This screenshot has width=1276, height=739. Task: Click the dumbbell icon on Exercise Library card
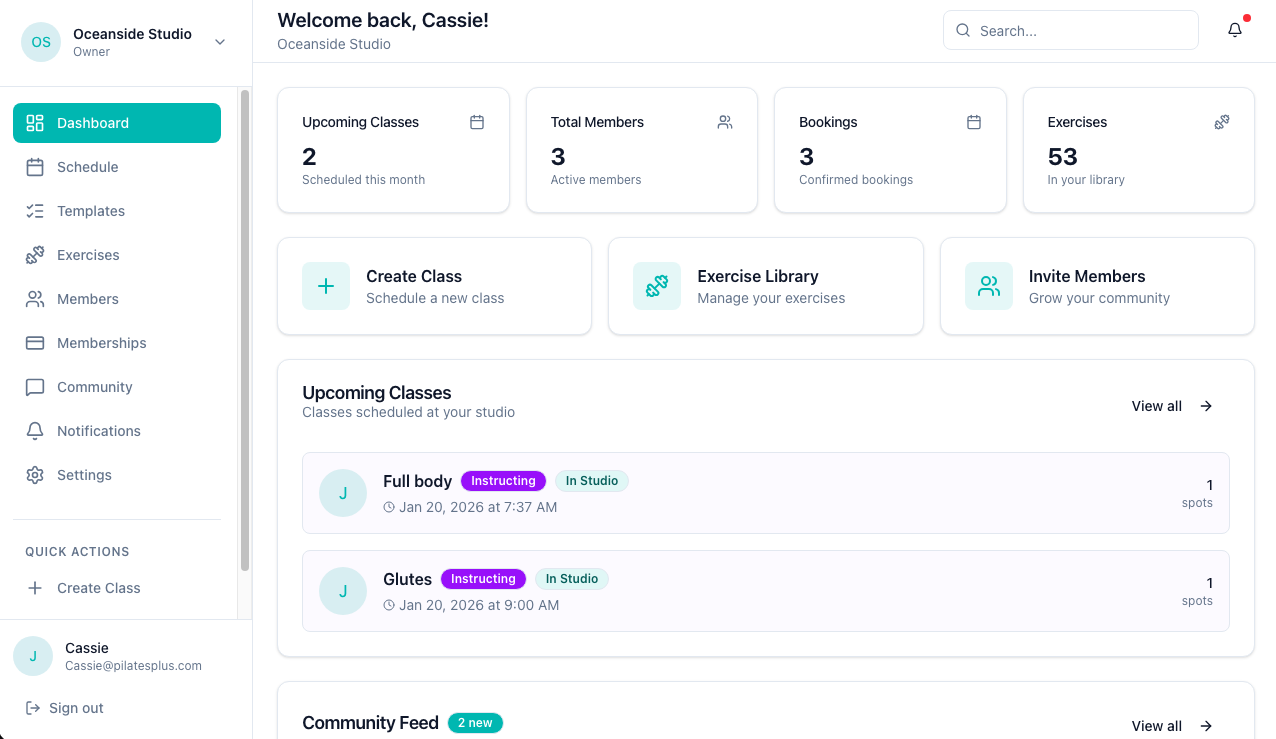tap(656, 286)
